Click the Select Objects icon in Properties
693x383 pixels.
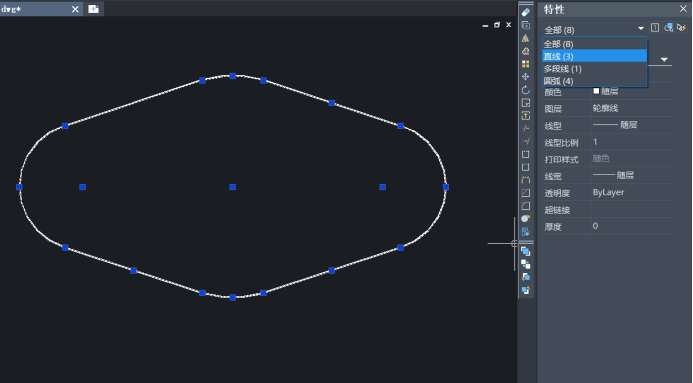[668, 28]
